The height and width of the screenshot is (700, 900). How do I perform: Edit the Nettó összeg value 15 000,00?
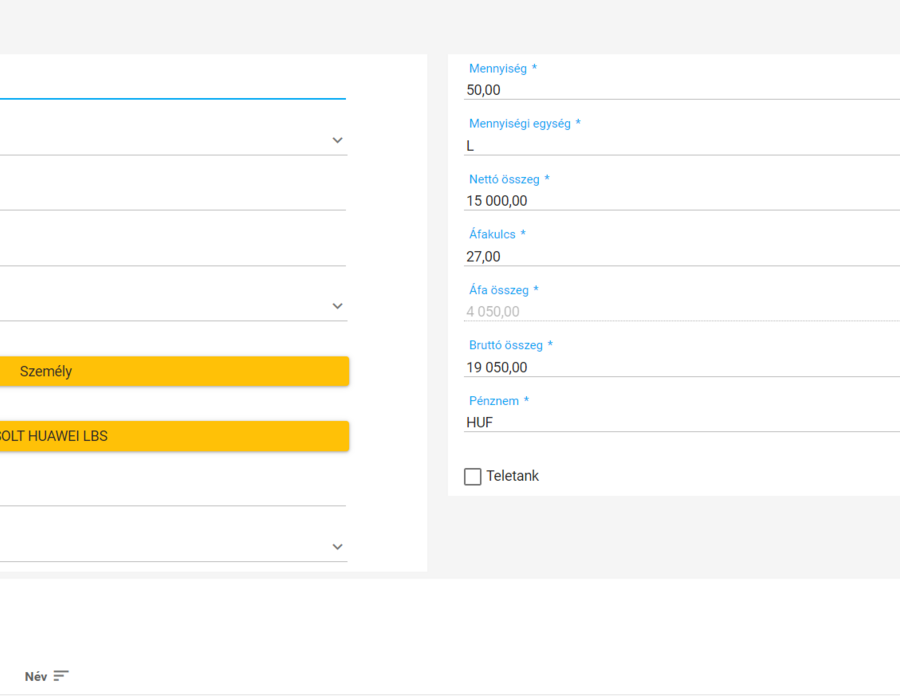pos(682,201)
